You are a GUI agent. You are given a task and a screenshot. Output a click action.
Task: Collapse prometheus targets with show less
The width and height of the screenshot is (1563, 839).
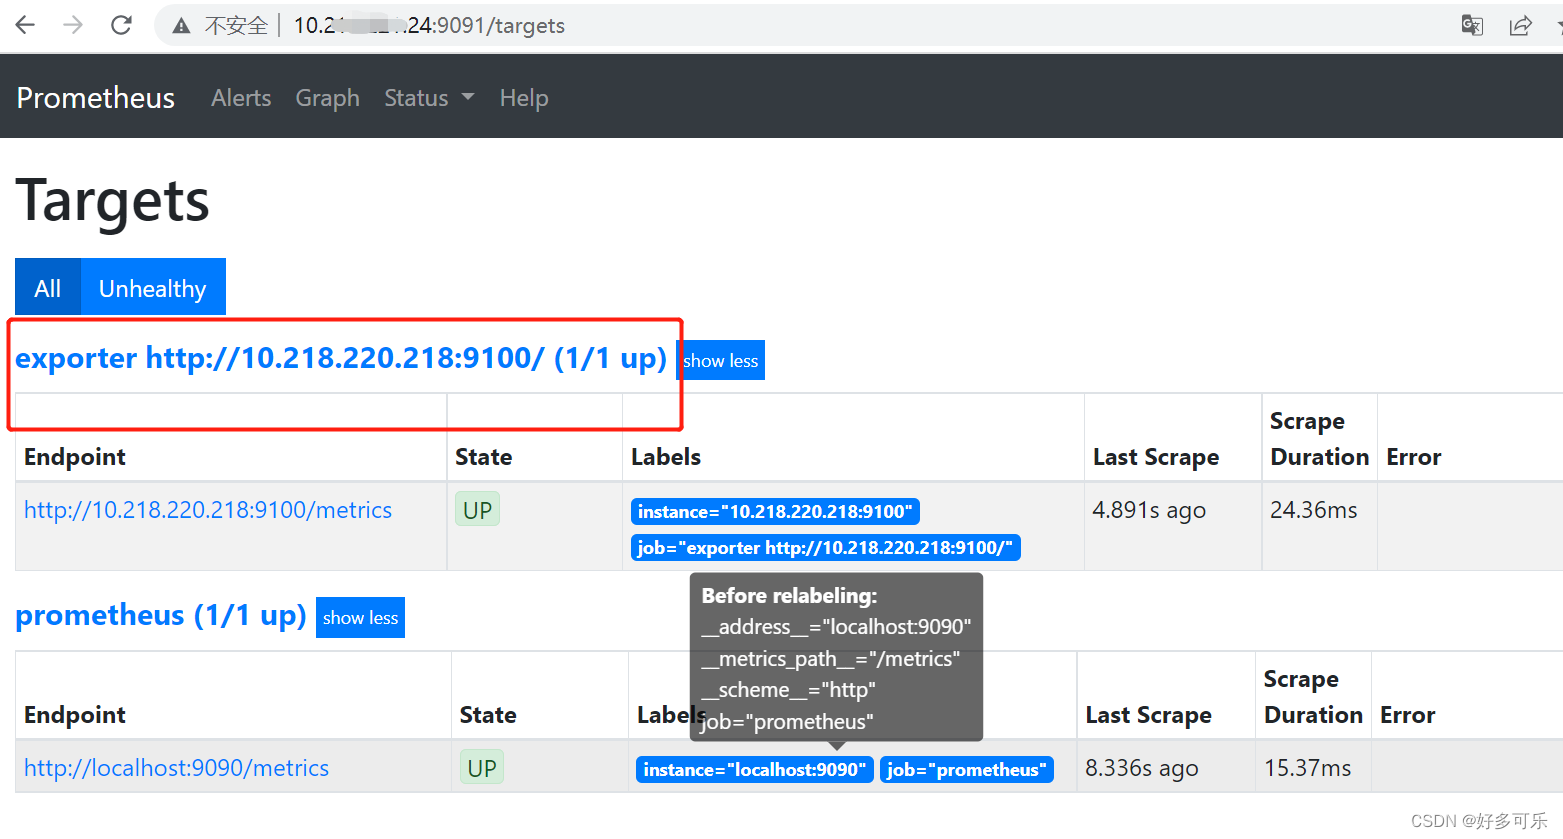click(360, 618)
